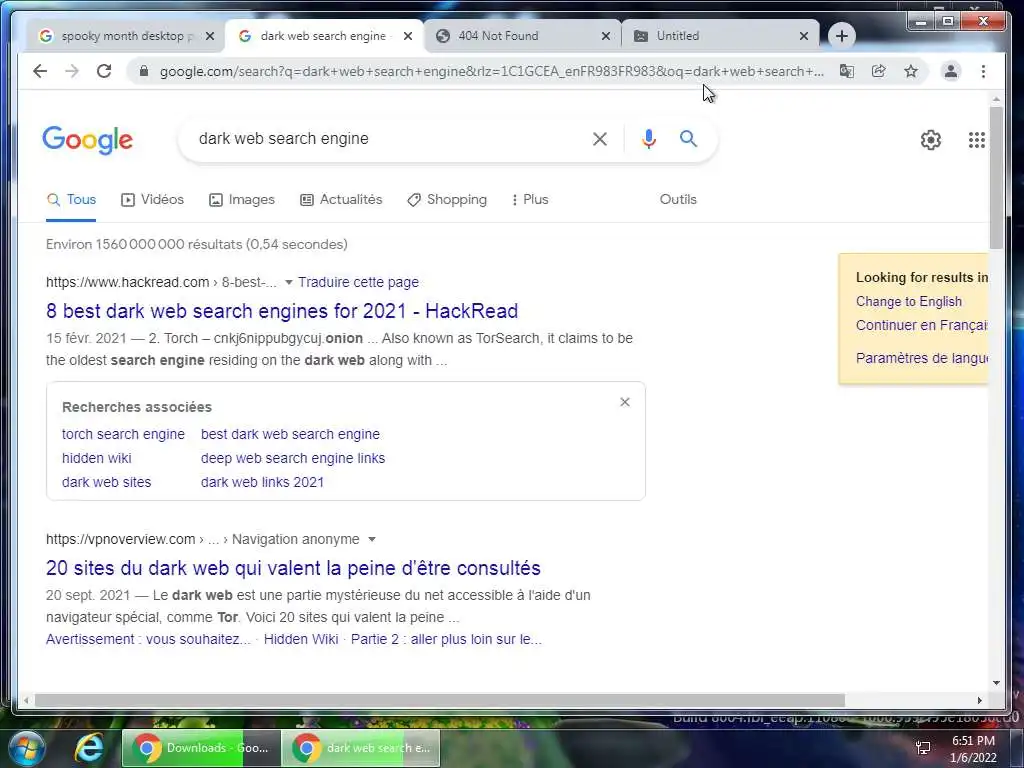Select the Tous results filter
Image resolution: width=1024 pixels, height=768 pixels.
click(x=71, y=200)
